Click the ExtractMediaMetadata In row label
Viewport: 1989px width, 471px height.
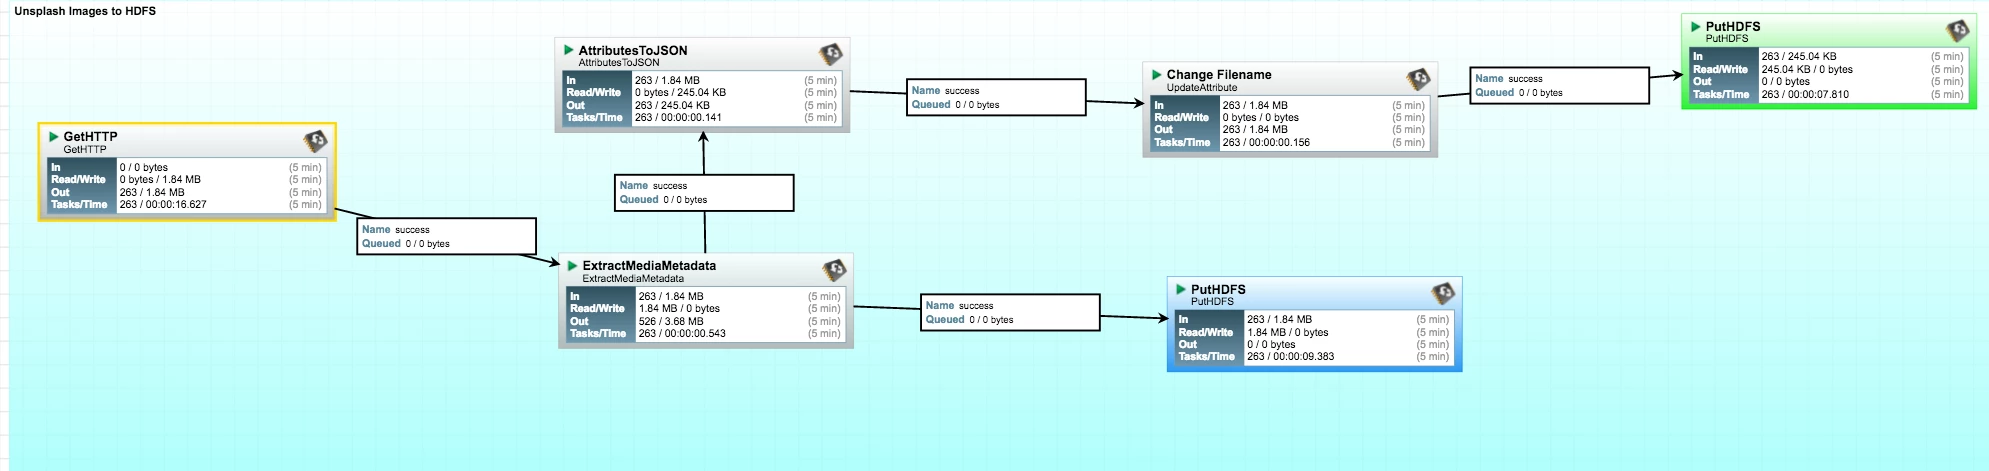click(575, 296)
